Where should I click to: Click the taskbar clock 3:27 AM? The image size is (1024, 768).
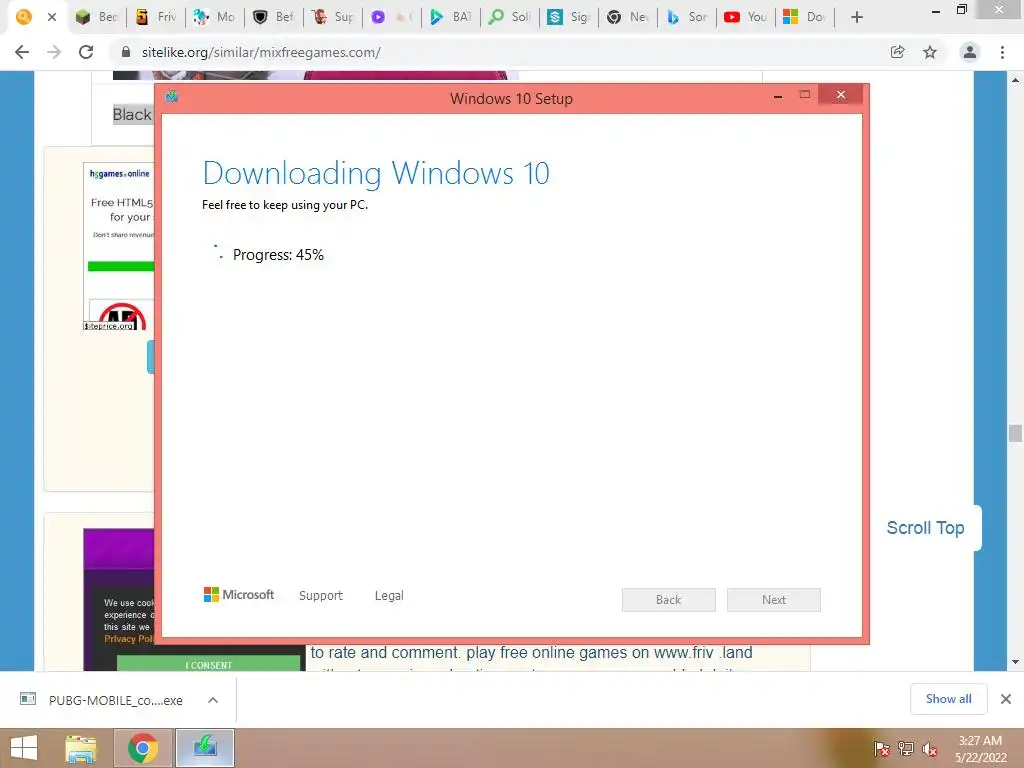[x=980, y=741]
